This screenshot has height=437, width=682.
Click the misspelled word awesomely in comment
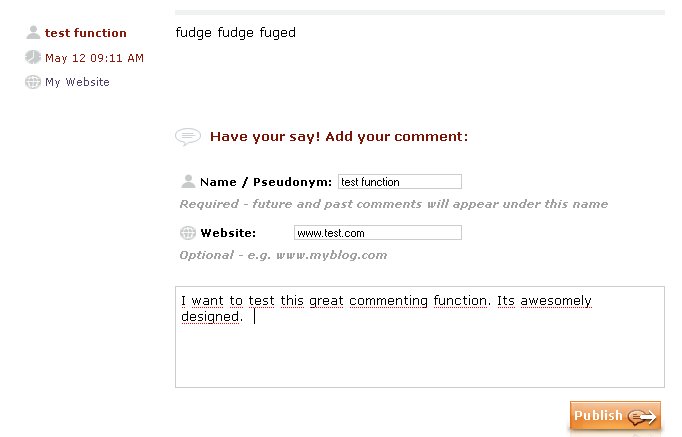coord(549,301)
